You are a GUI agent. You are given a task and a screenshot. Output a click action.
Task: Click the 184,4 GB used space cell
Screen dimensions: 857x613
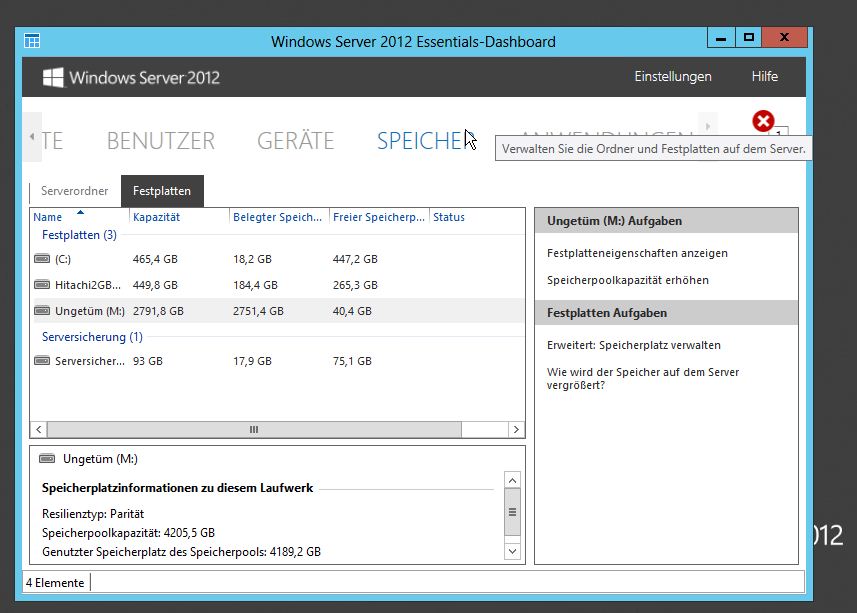click(255, 285)
